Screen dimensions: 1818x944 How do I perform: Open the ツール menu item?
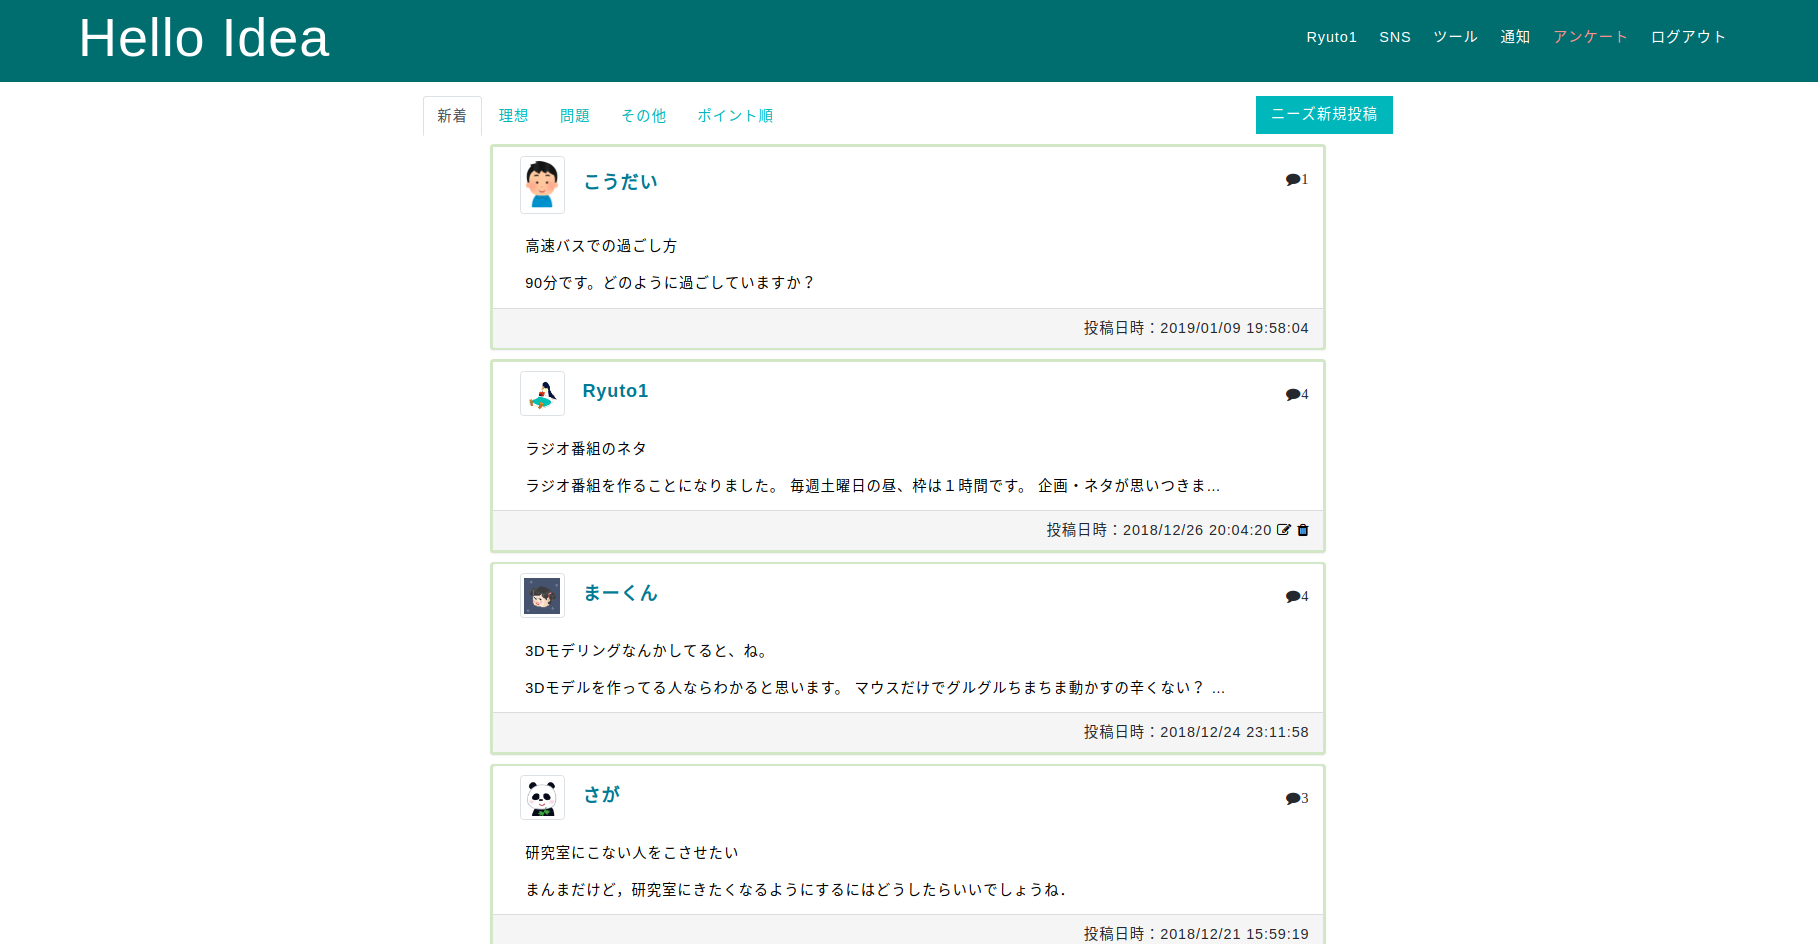click(x=1455, y=36)
